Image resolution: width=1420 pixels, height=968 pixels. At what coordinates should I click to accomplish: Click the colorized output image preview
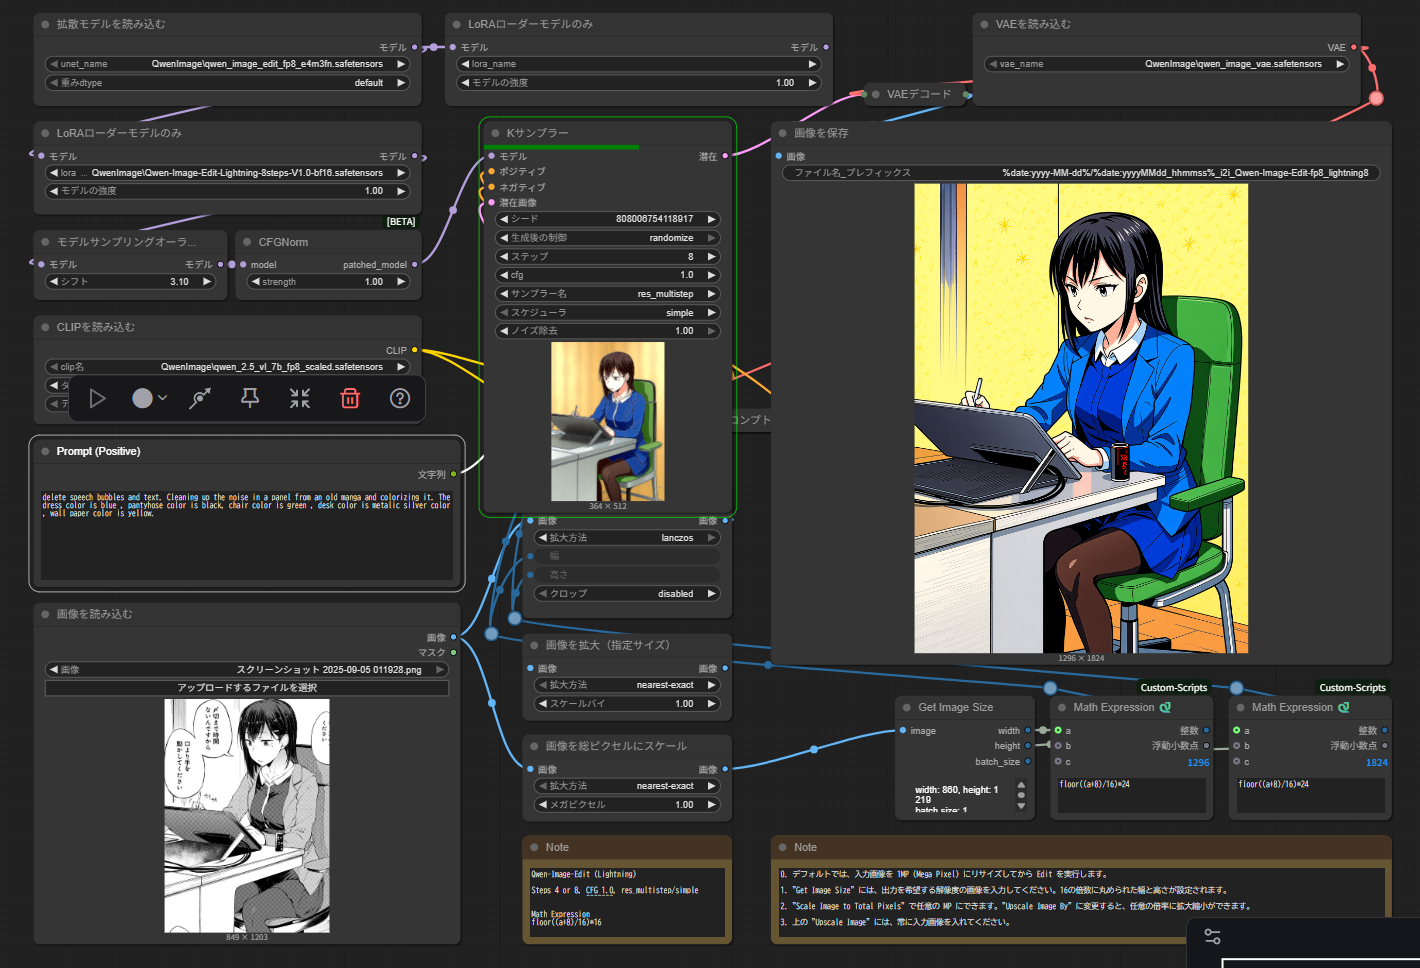pos(1080,418)
